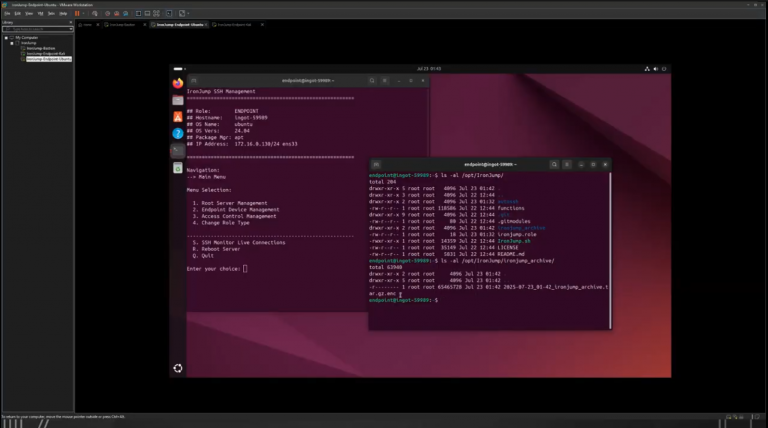Screen dimensions: 768x428
Task: Open App Center from the Ubuntu dock
Action: [178, 117]
